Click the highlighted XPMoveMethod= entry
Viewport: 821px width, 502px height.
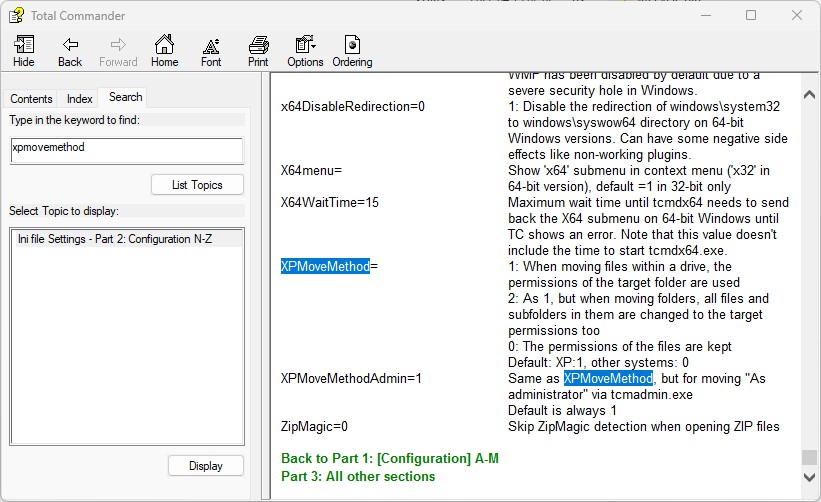coord(329,266)
